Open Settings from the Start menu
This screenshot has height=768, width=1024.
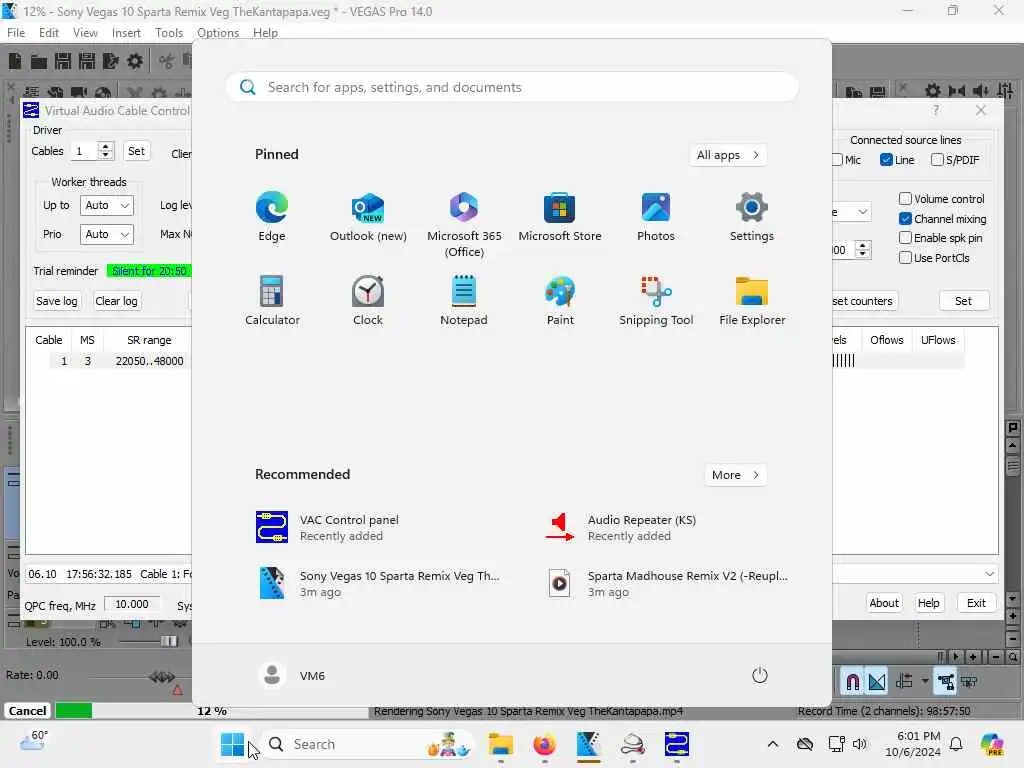tap(752, 217)
